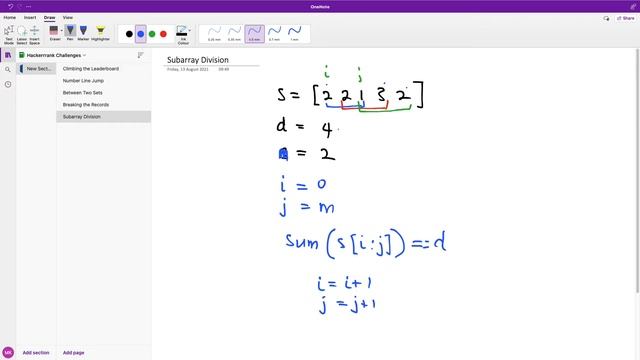640x360 pixels.
Task: Click the page vertical scrollbar
Action: [637, 171]
